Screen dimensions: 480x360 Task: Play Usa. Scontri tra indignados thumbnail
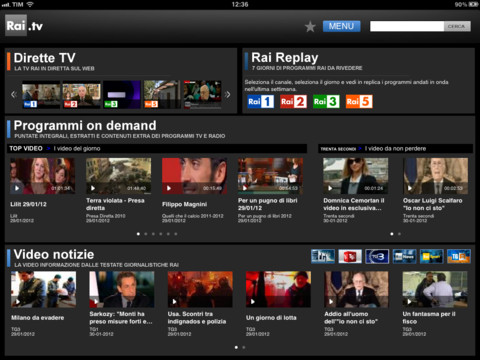click(200, 289)
